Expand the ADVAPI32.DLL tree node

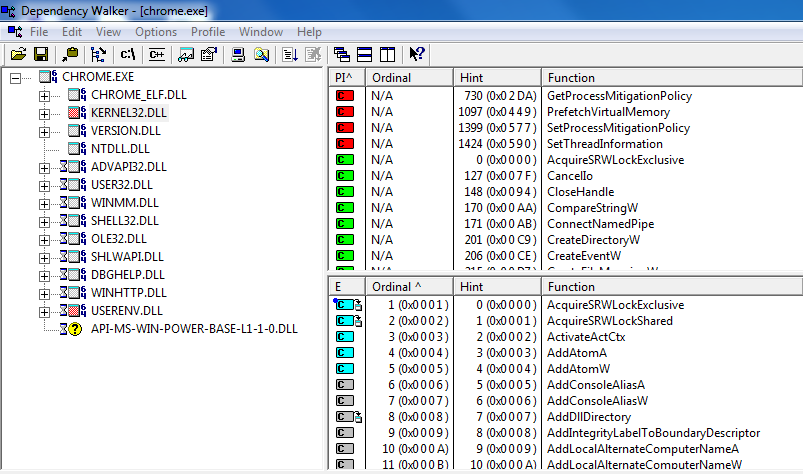click(45, 168)
